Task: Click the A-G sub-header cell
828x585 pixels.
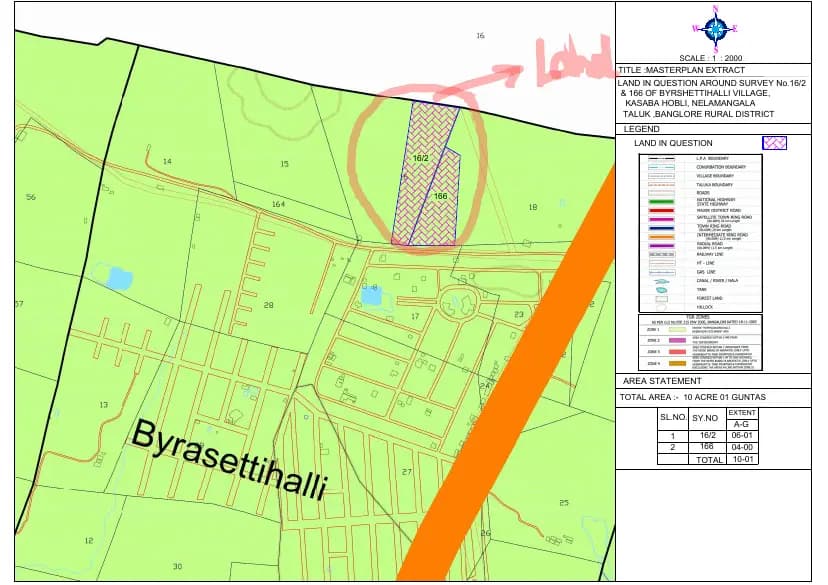Action: (x=742, y=424)
